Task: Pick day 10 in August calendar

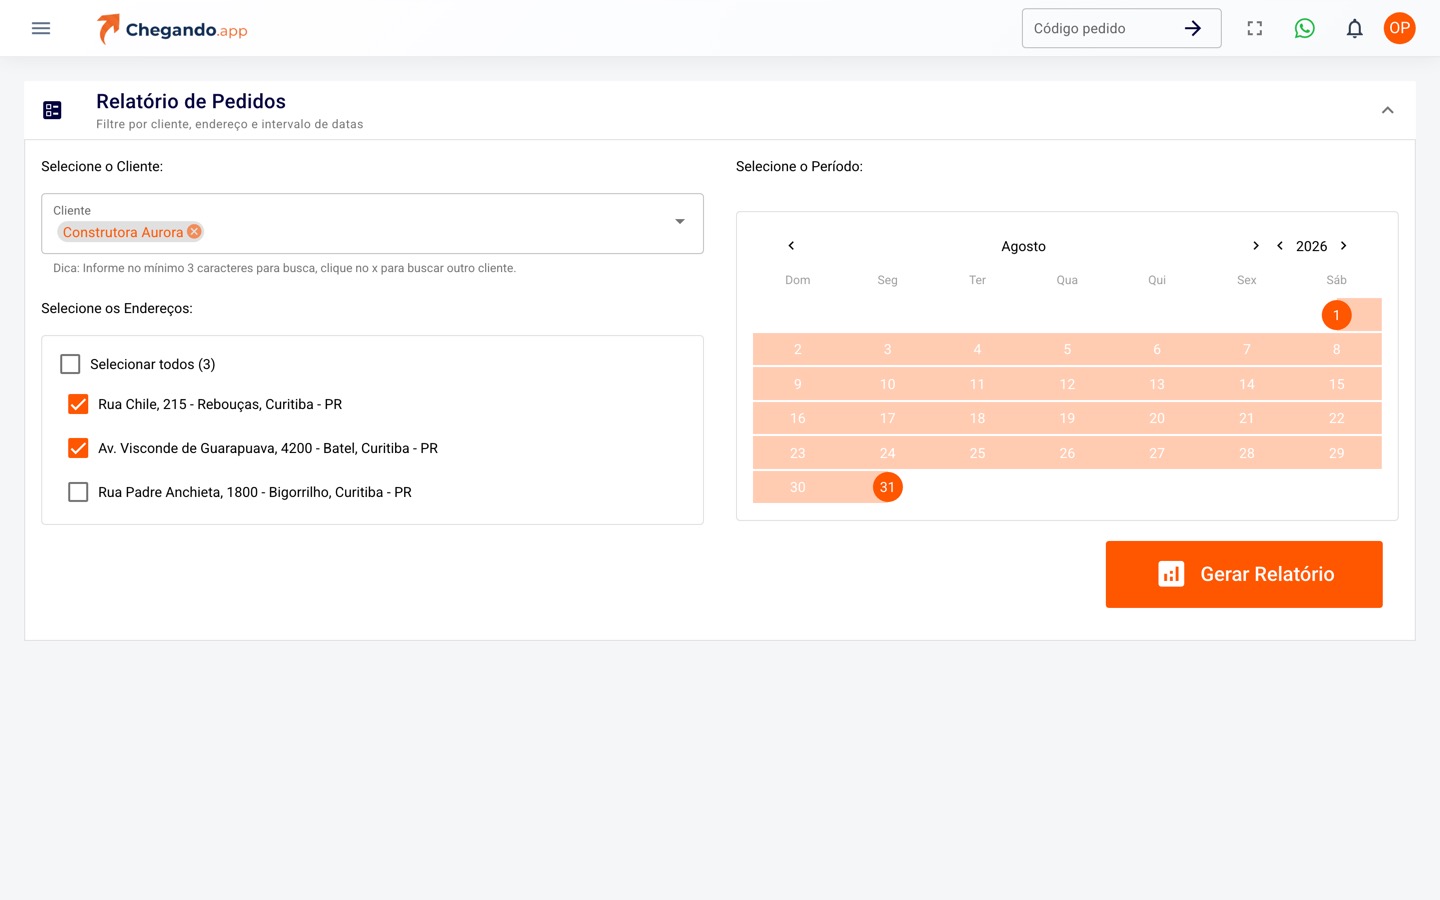Action: (888, 384)
